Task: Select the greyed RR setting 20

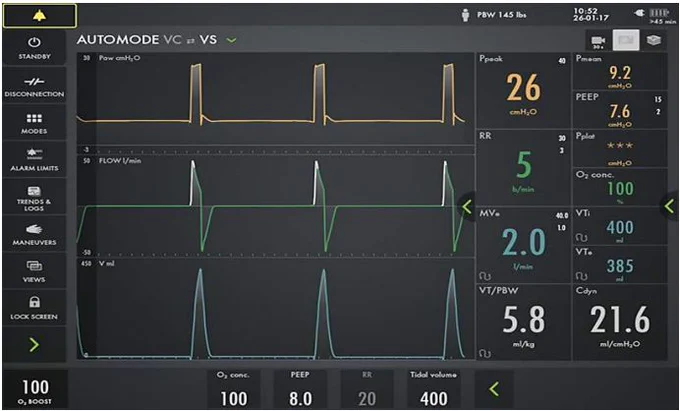Action: [367, 390]
